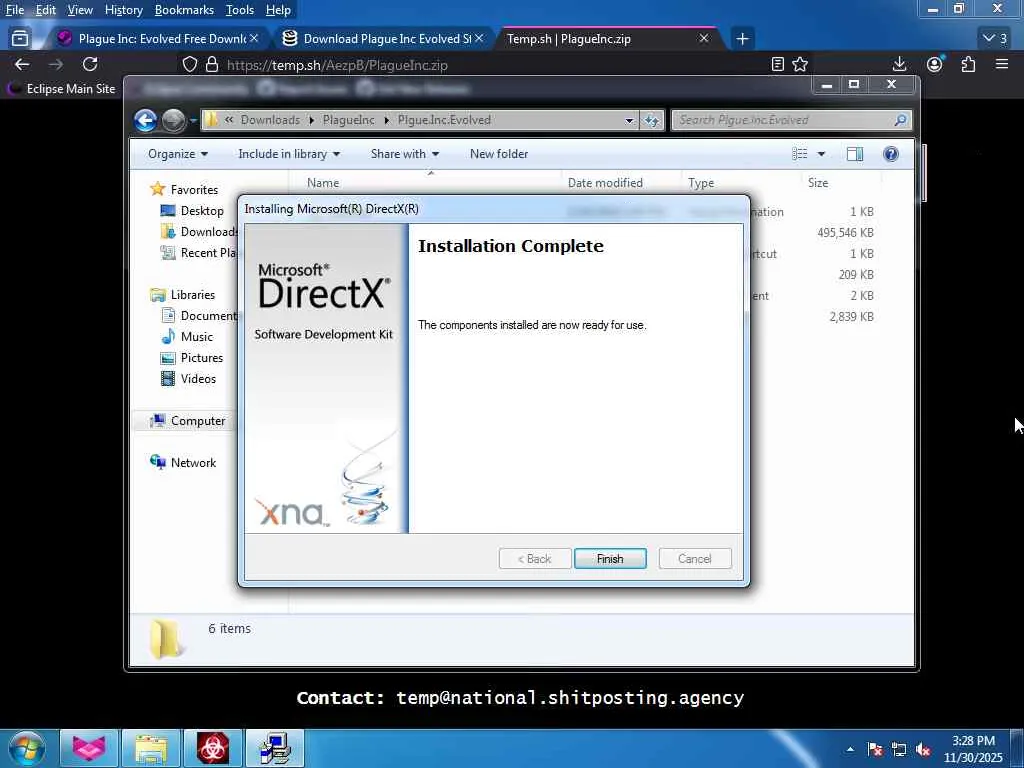Image resolution: width=1024 pixels, height=768 pixels.
Task: Click the shield tracking protection icon
Action: (x=189, y=65)
